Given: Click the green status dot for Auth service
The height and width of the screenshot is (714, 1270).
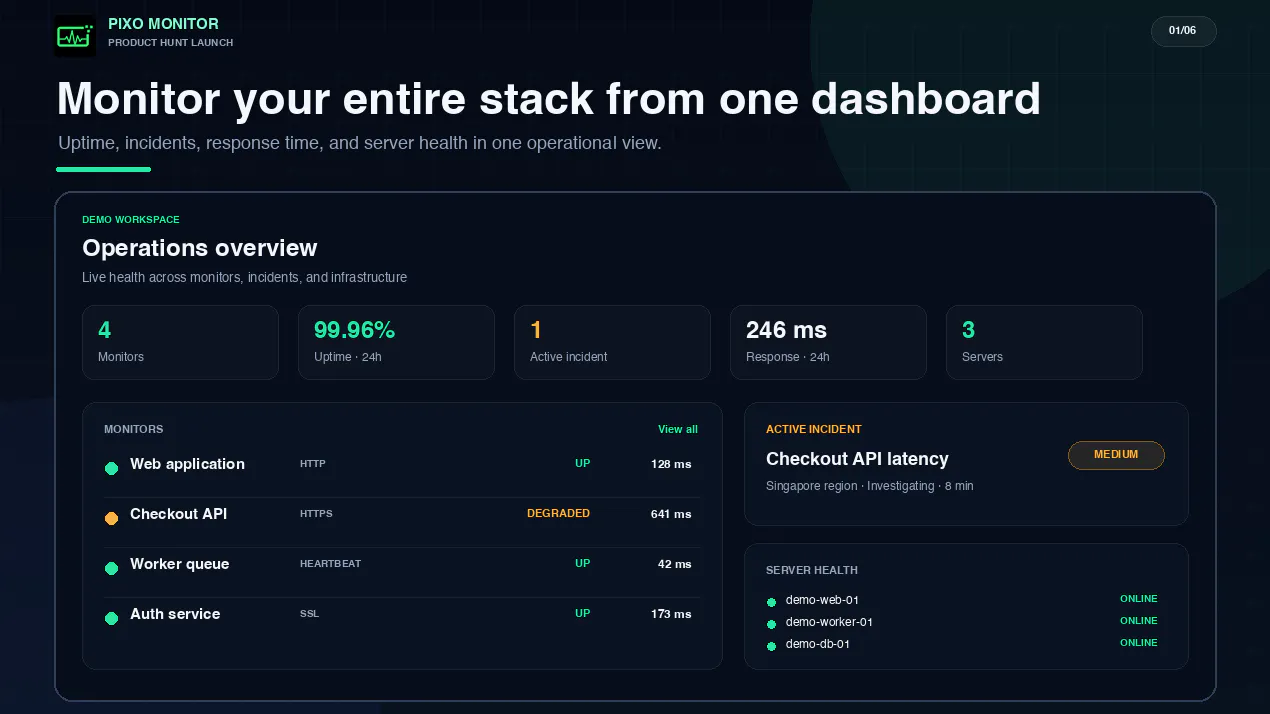Looking at the screenshot, I should pyautogui.click(x=112, y=618).
